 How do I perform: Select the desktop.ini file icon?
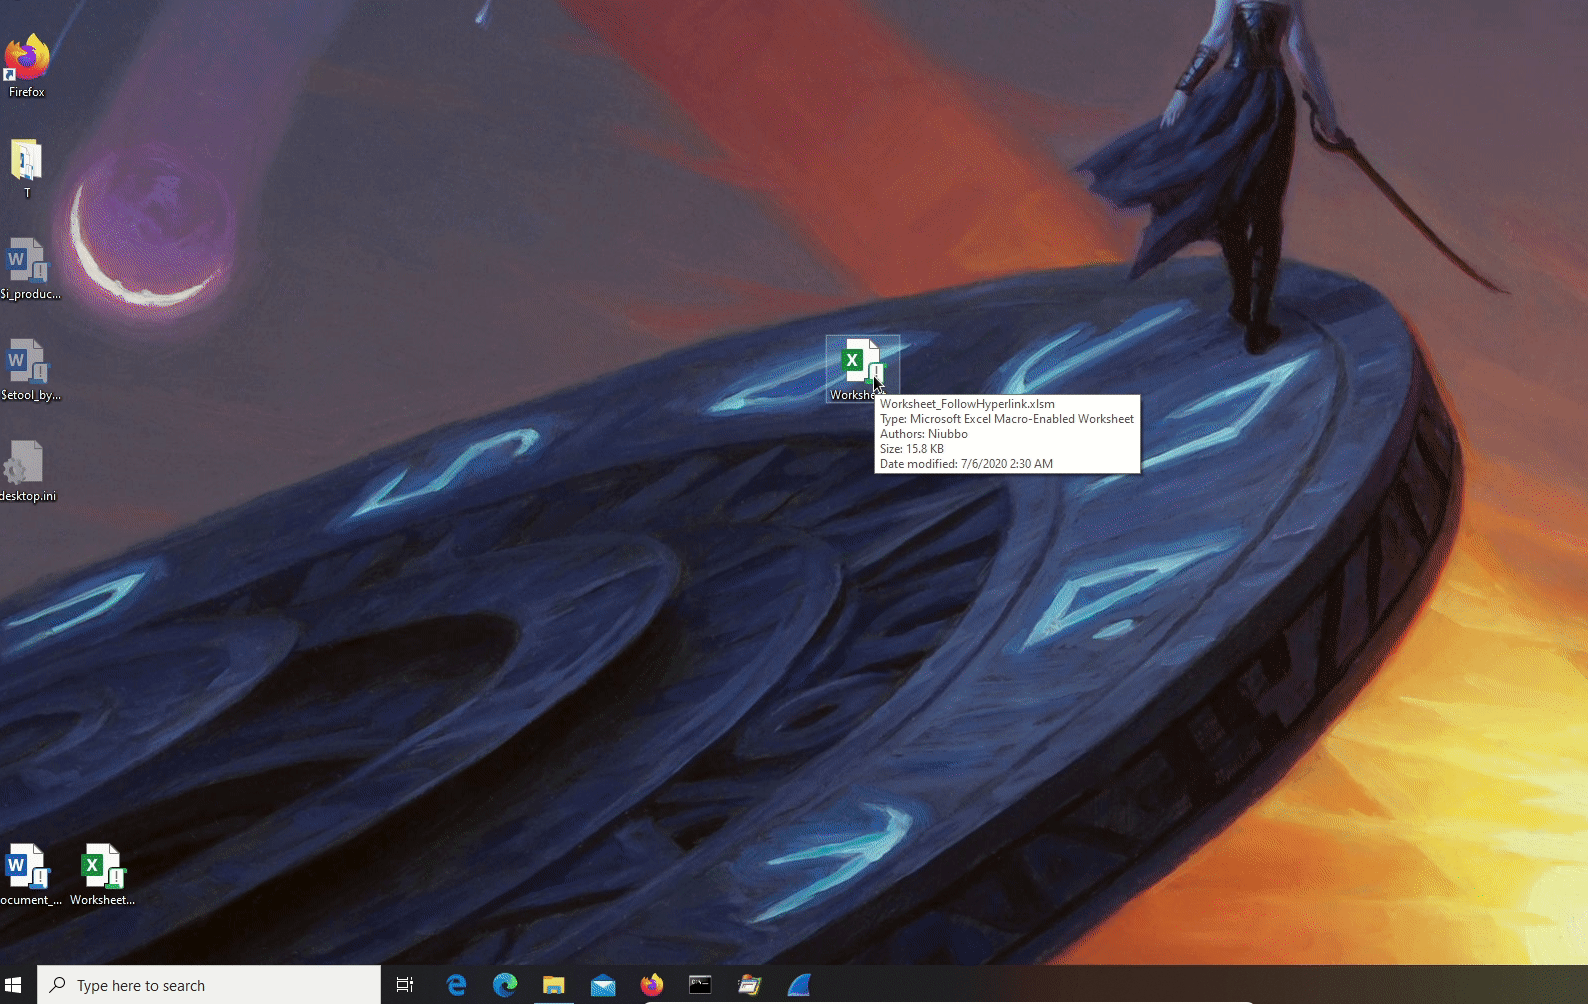tap(27, 471)
